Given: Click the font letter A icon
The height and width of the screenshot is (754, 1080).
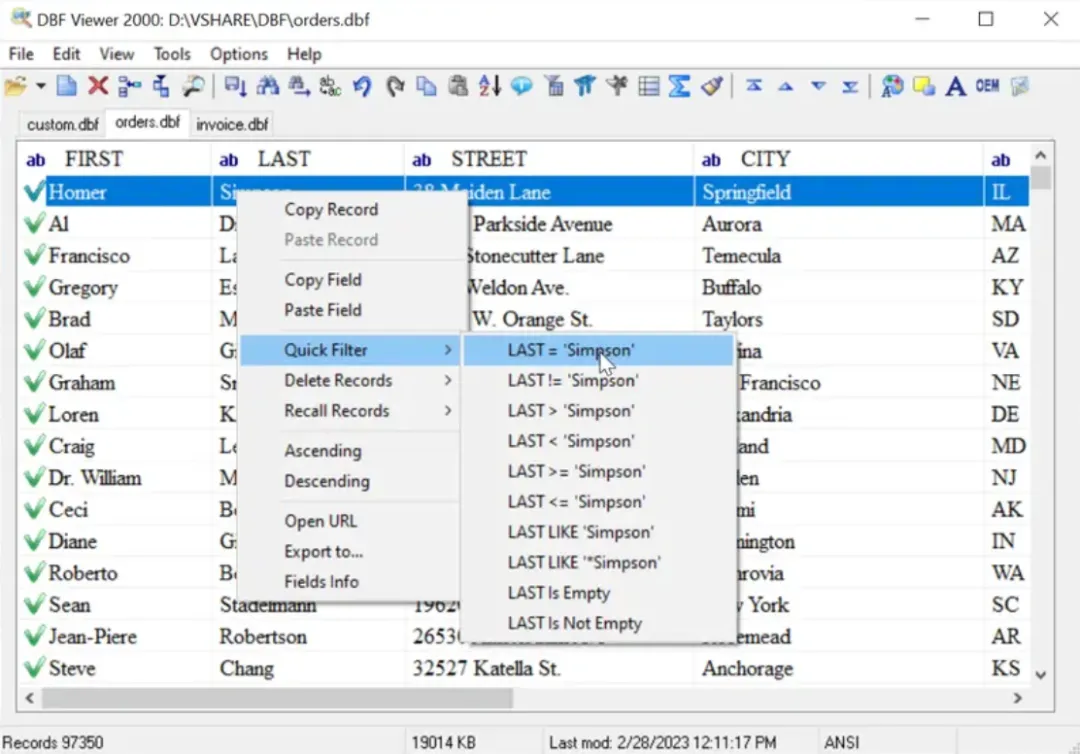Looking at the screenshot, I should click(x=955, y=86).
